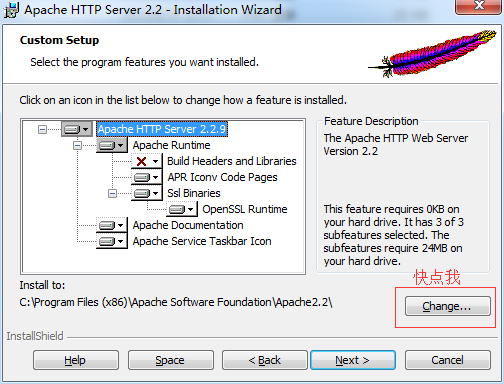Open install-state dropdown for Apache Documentation
Viewport: 504px width, 384px height.
click(x=112, y=225)
